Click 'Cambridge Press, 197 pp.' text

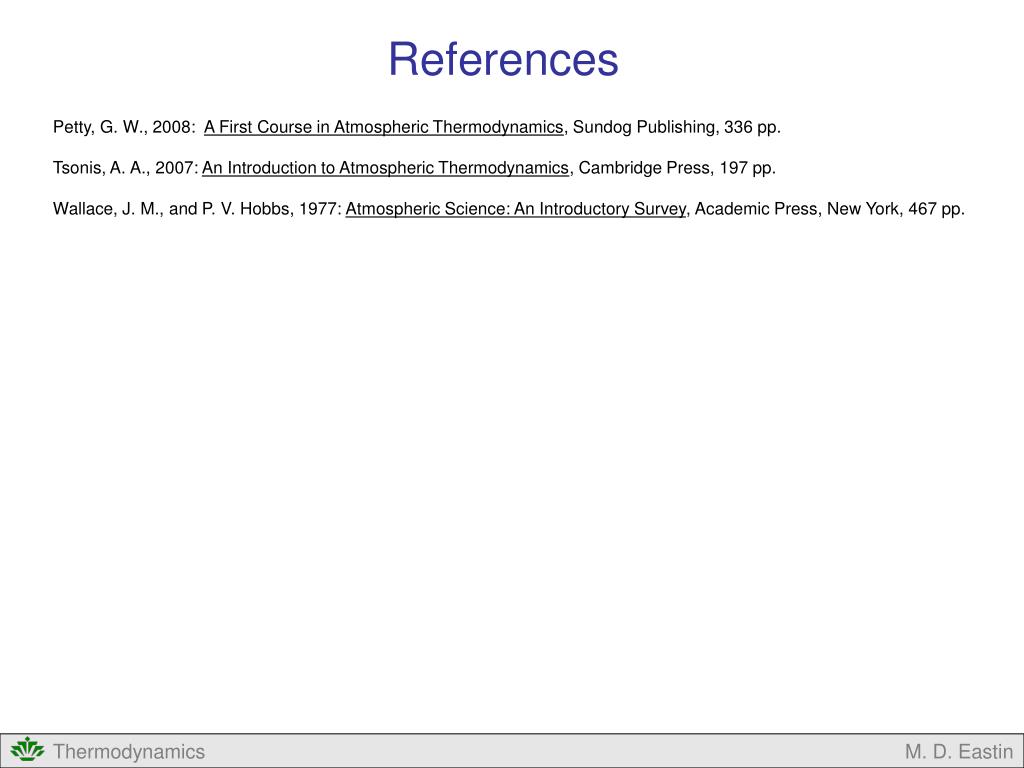tap(677, 168)
